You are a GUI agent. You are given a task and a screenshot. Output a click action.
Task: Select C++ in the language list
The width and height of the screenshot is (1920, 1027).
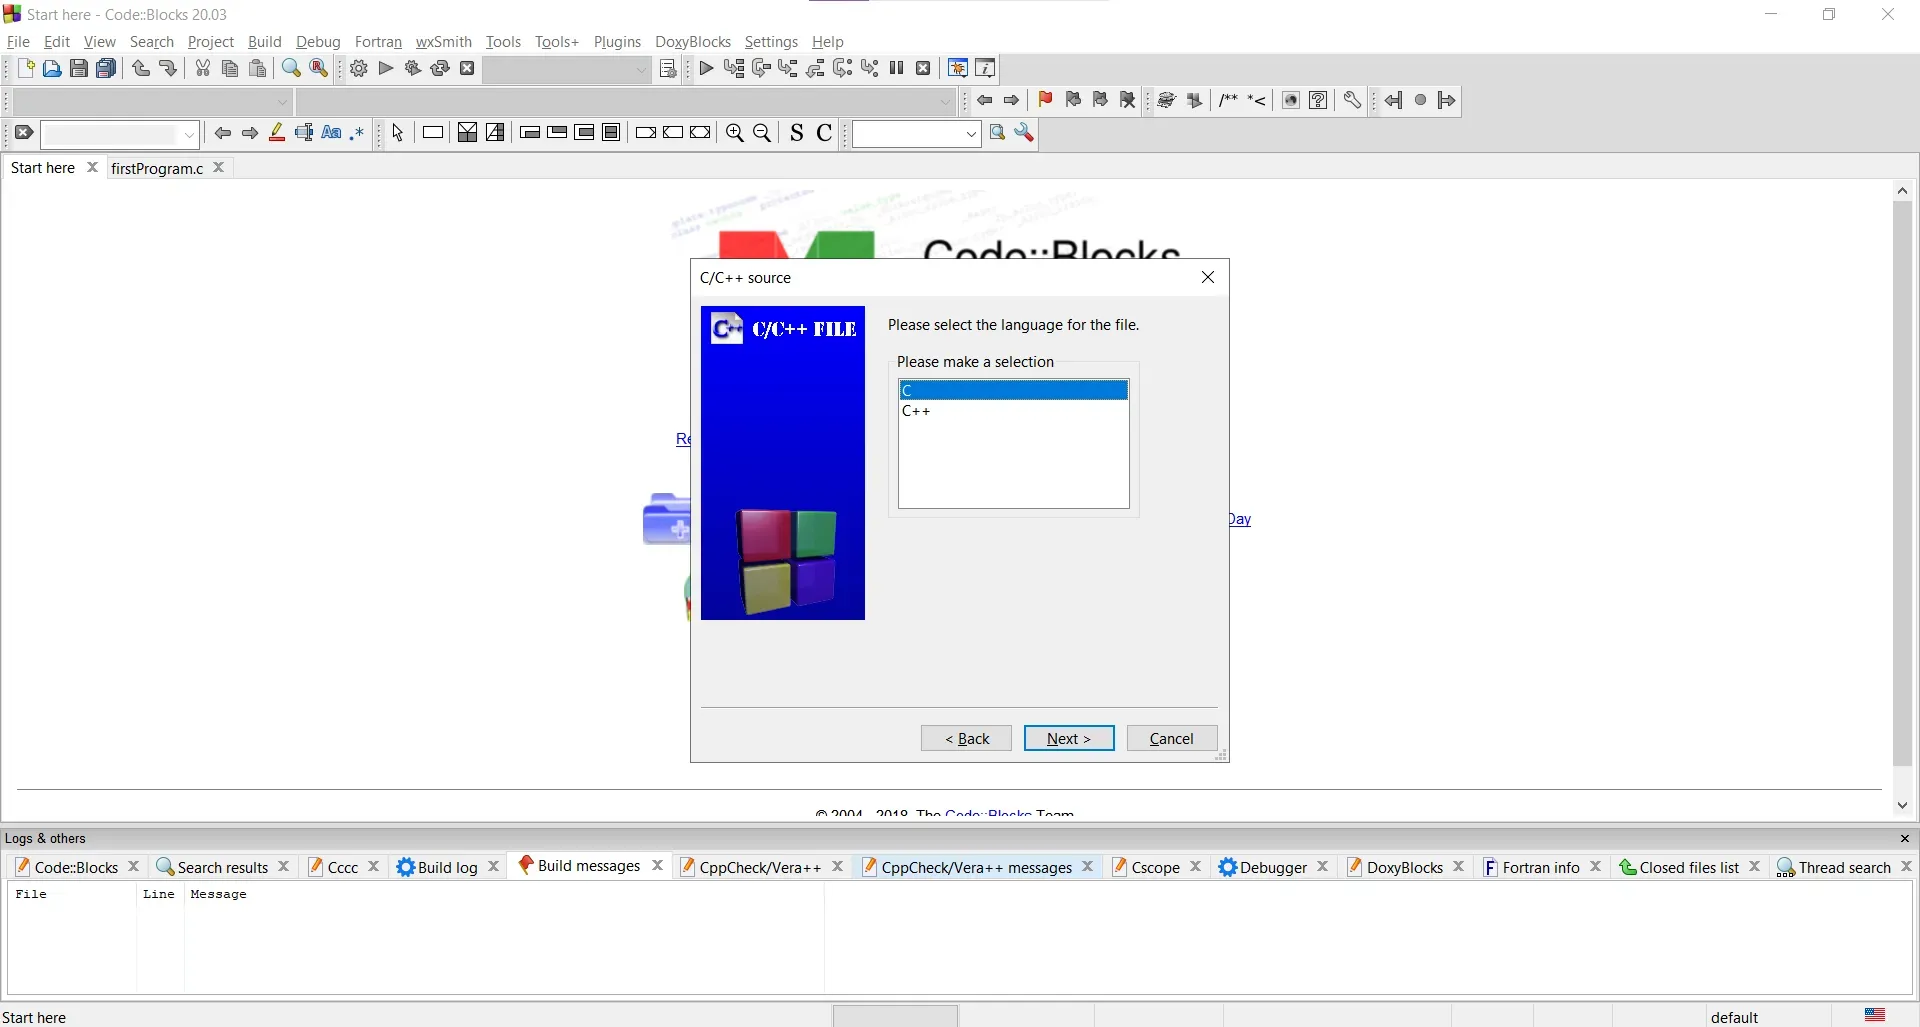[x=1014, y=411]
